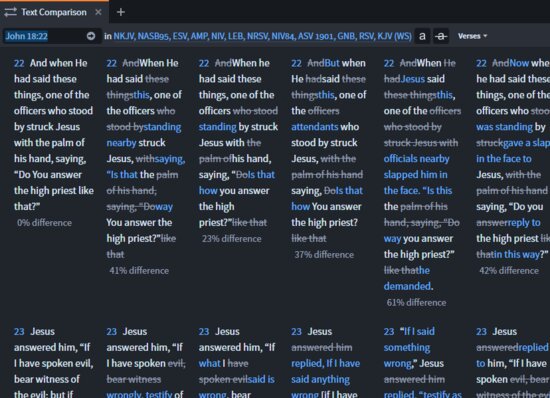Image resolution: width=550 pixels, height=398 pixels.
Task: Click the '37% difference' label
Action: (324, 255)
